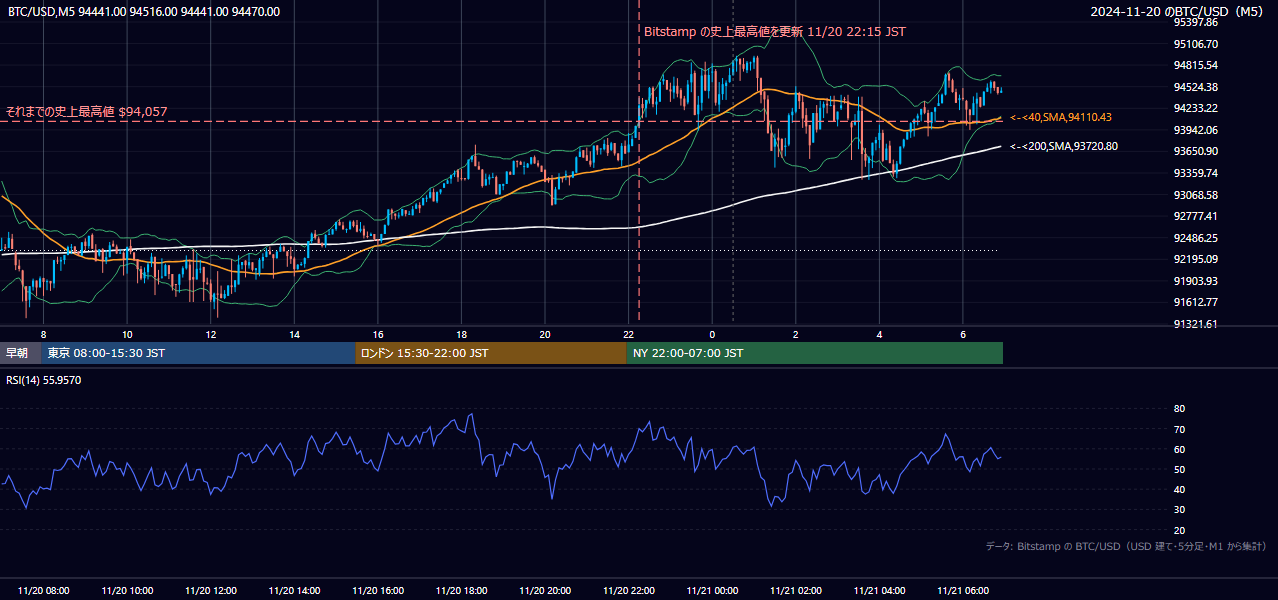Click hour tick 12 under price chart
The width and height of the screenshot is (1278, 600).
(x=211, y=334)
